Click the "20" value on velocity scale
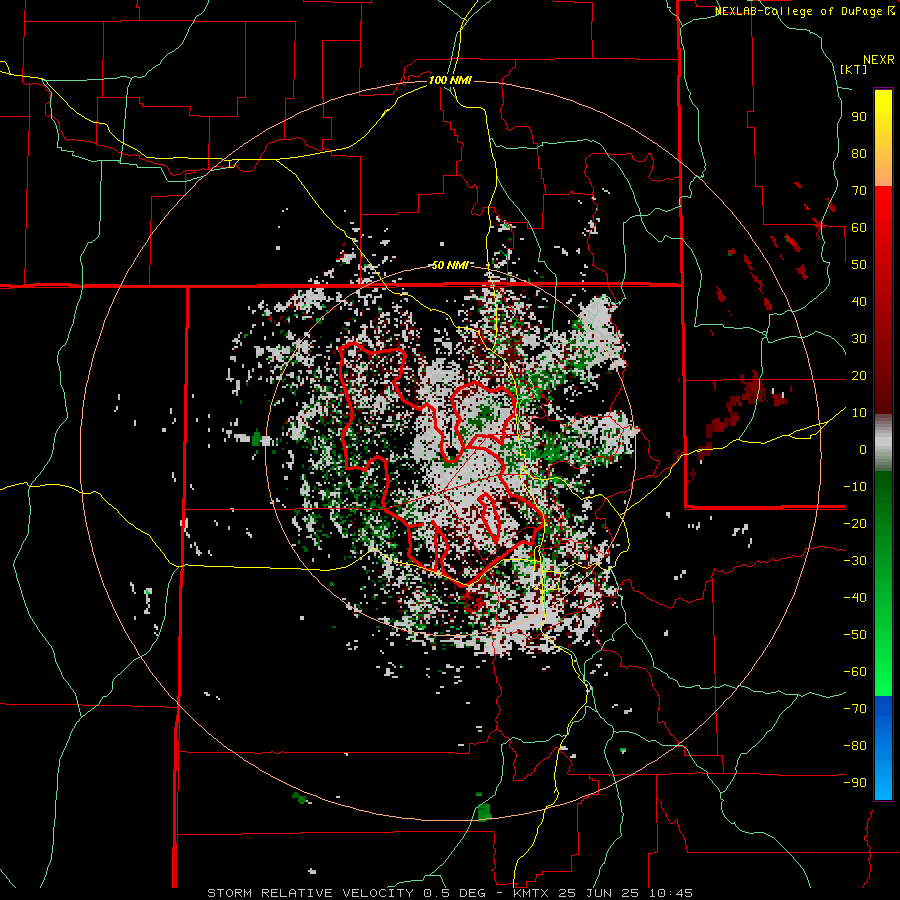This screenshot has height=900, width=900. 859,375
